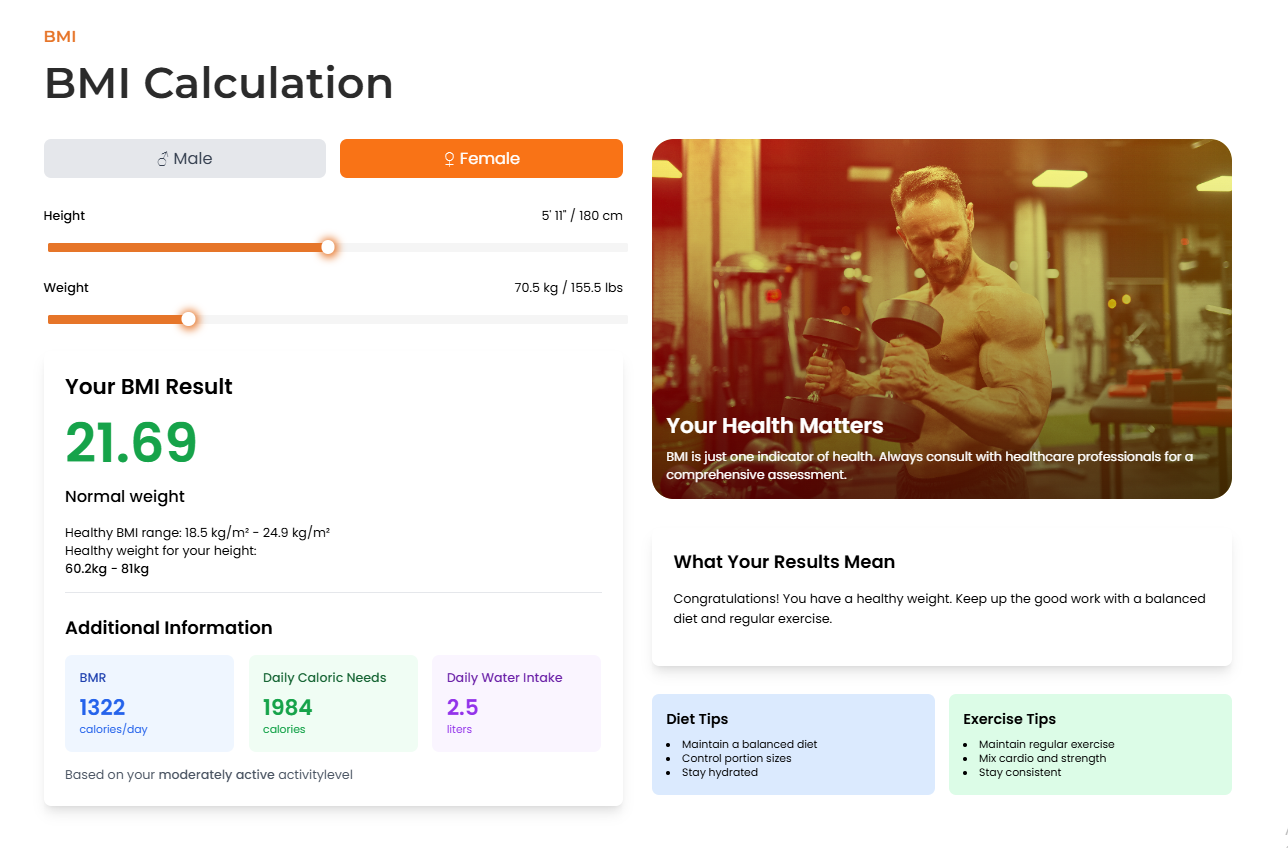Click the orange BMI section label
The width and height of the screenshot is (1288, 848).
60,37
